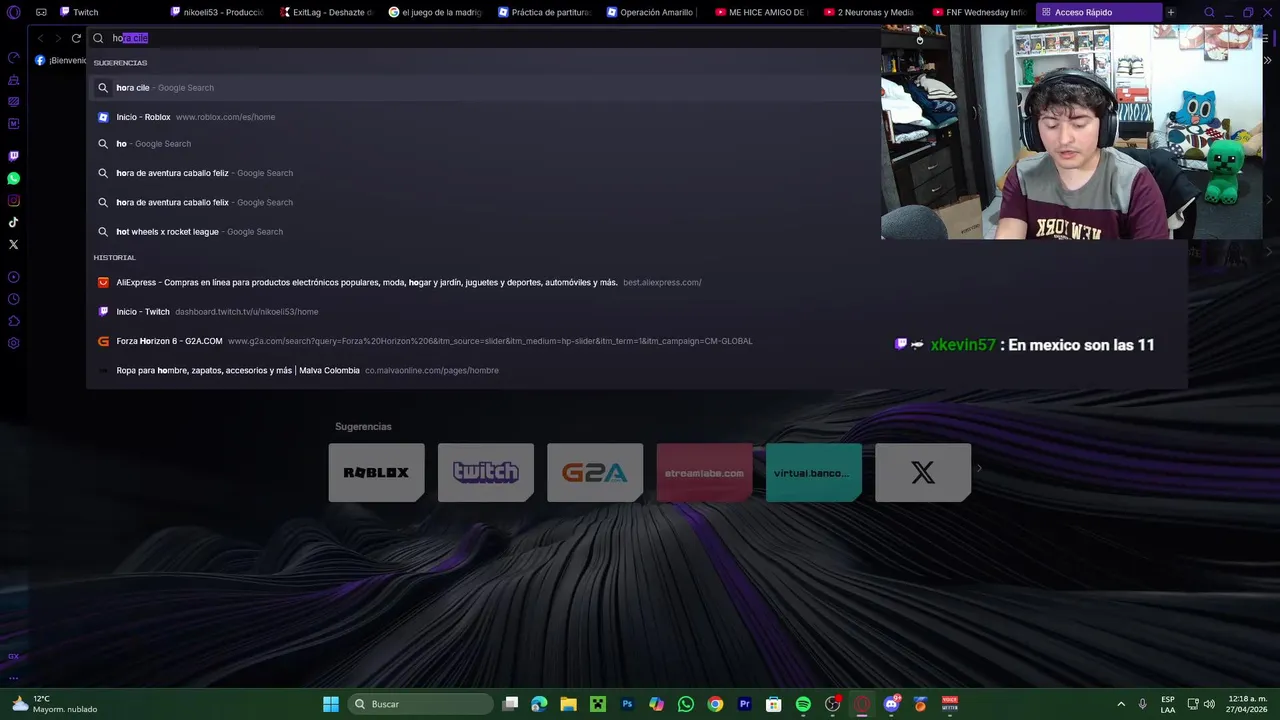Open Spotify from the Windows taskbar
The image size is (1280, 720).
tap(803, 704)
